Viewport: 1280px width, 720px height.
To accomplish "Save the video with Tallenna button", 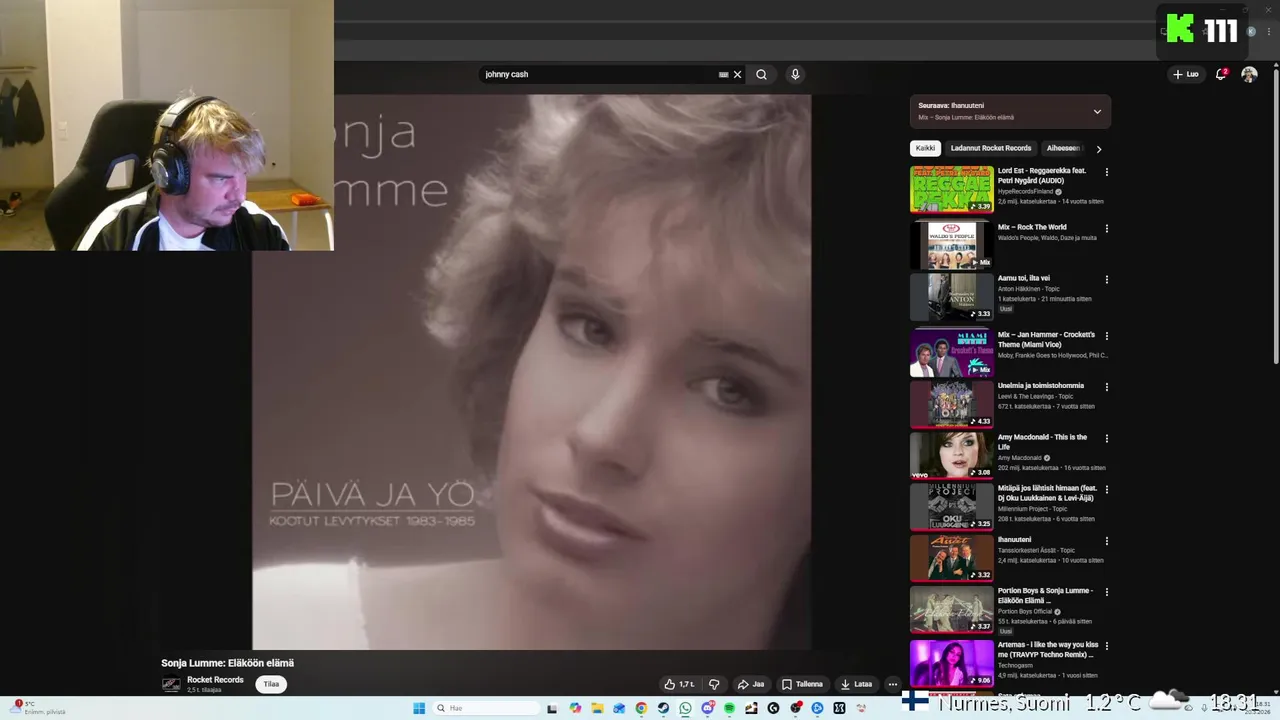I will pos(802,684).
